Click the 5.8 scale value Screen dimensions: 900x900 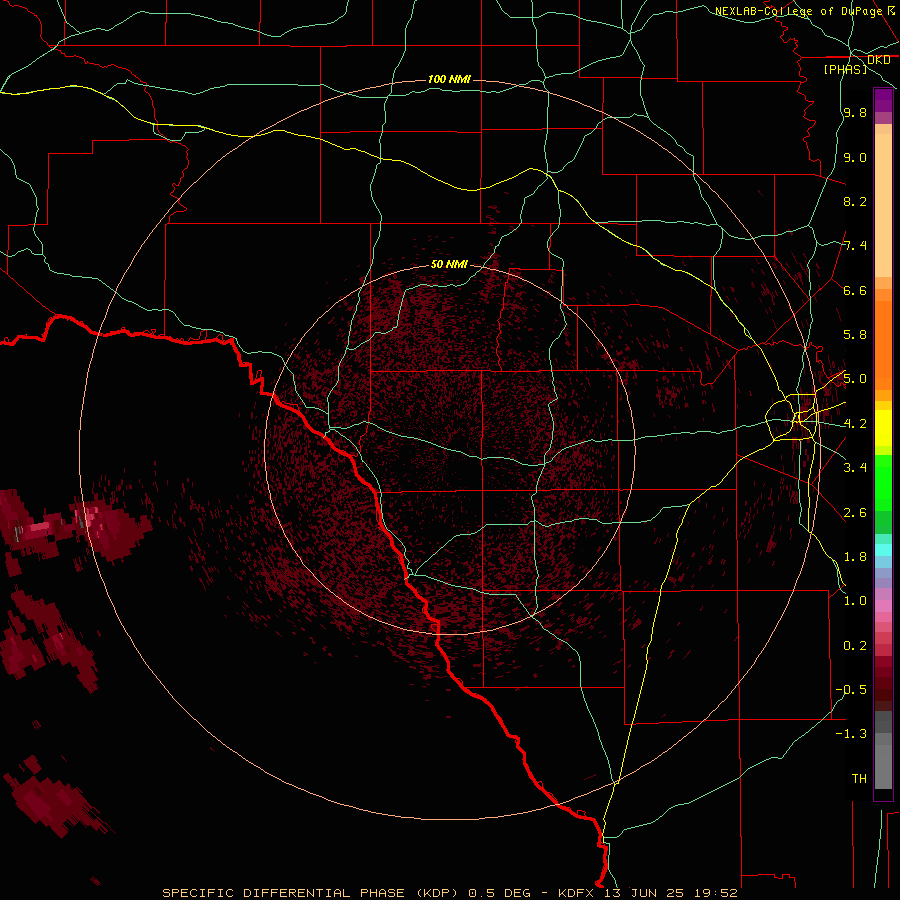855,335
